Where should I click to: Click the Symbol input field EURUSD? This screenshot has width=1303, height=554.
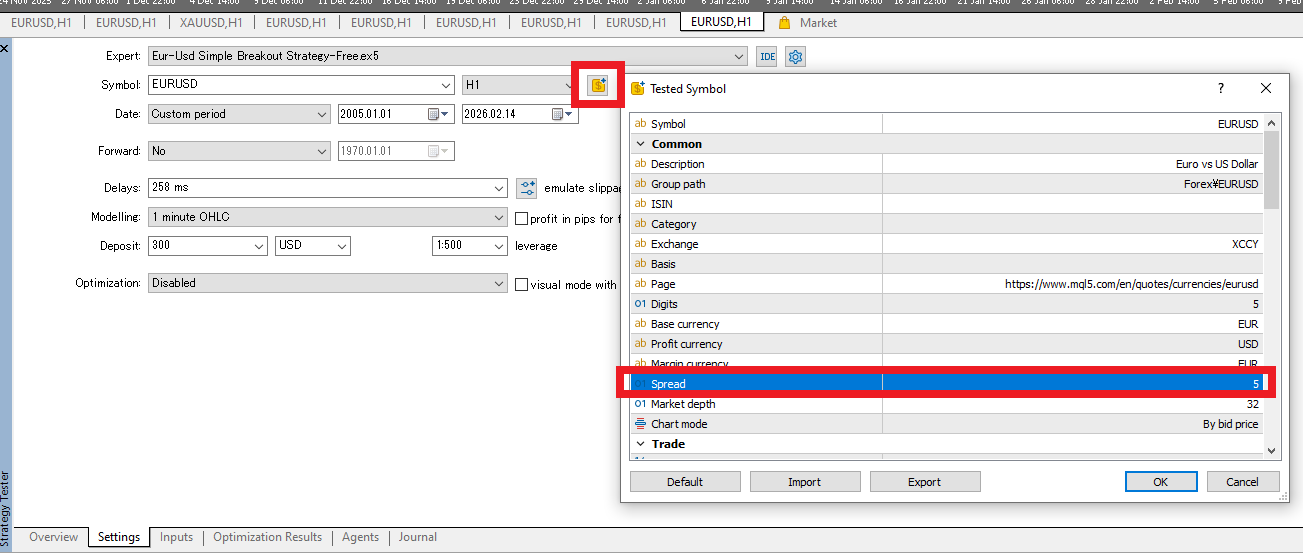pyautogui.click(x=301, y=85)
